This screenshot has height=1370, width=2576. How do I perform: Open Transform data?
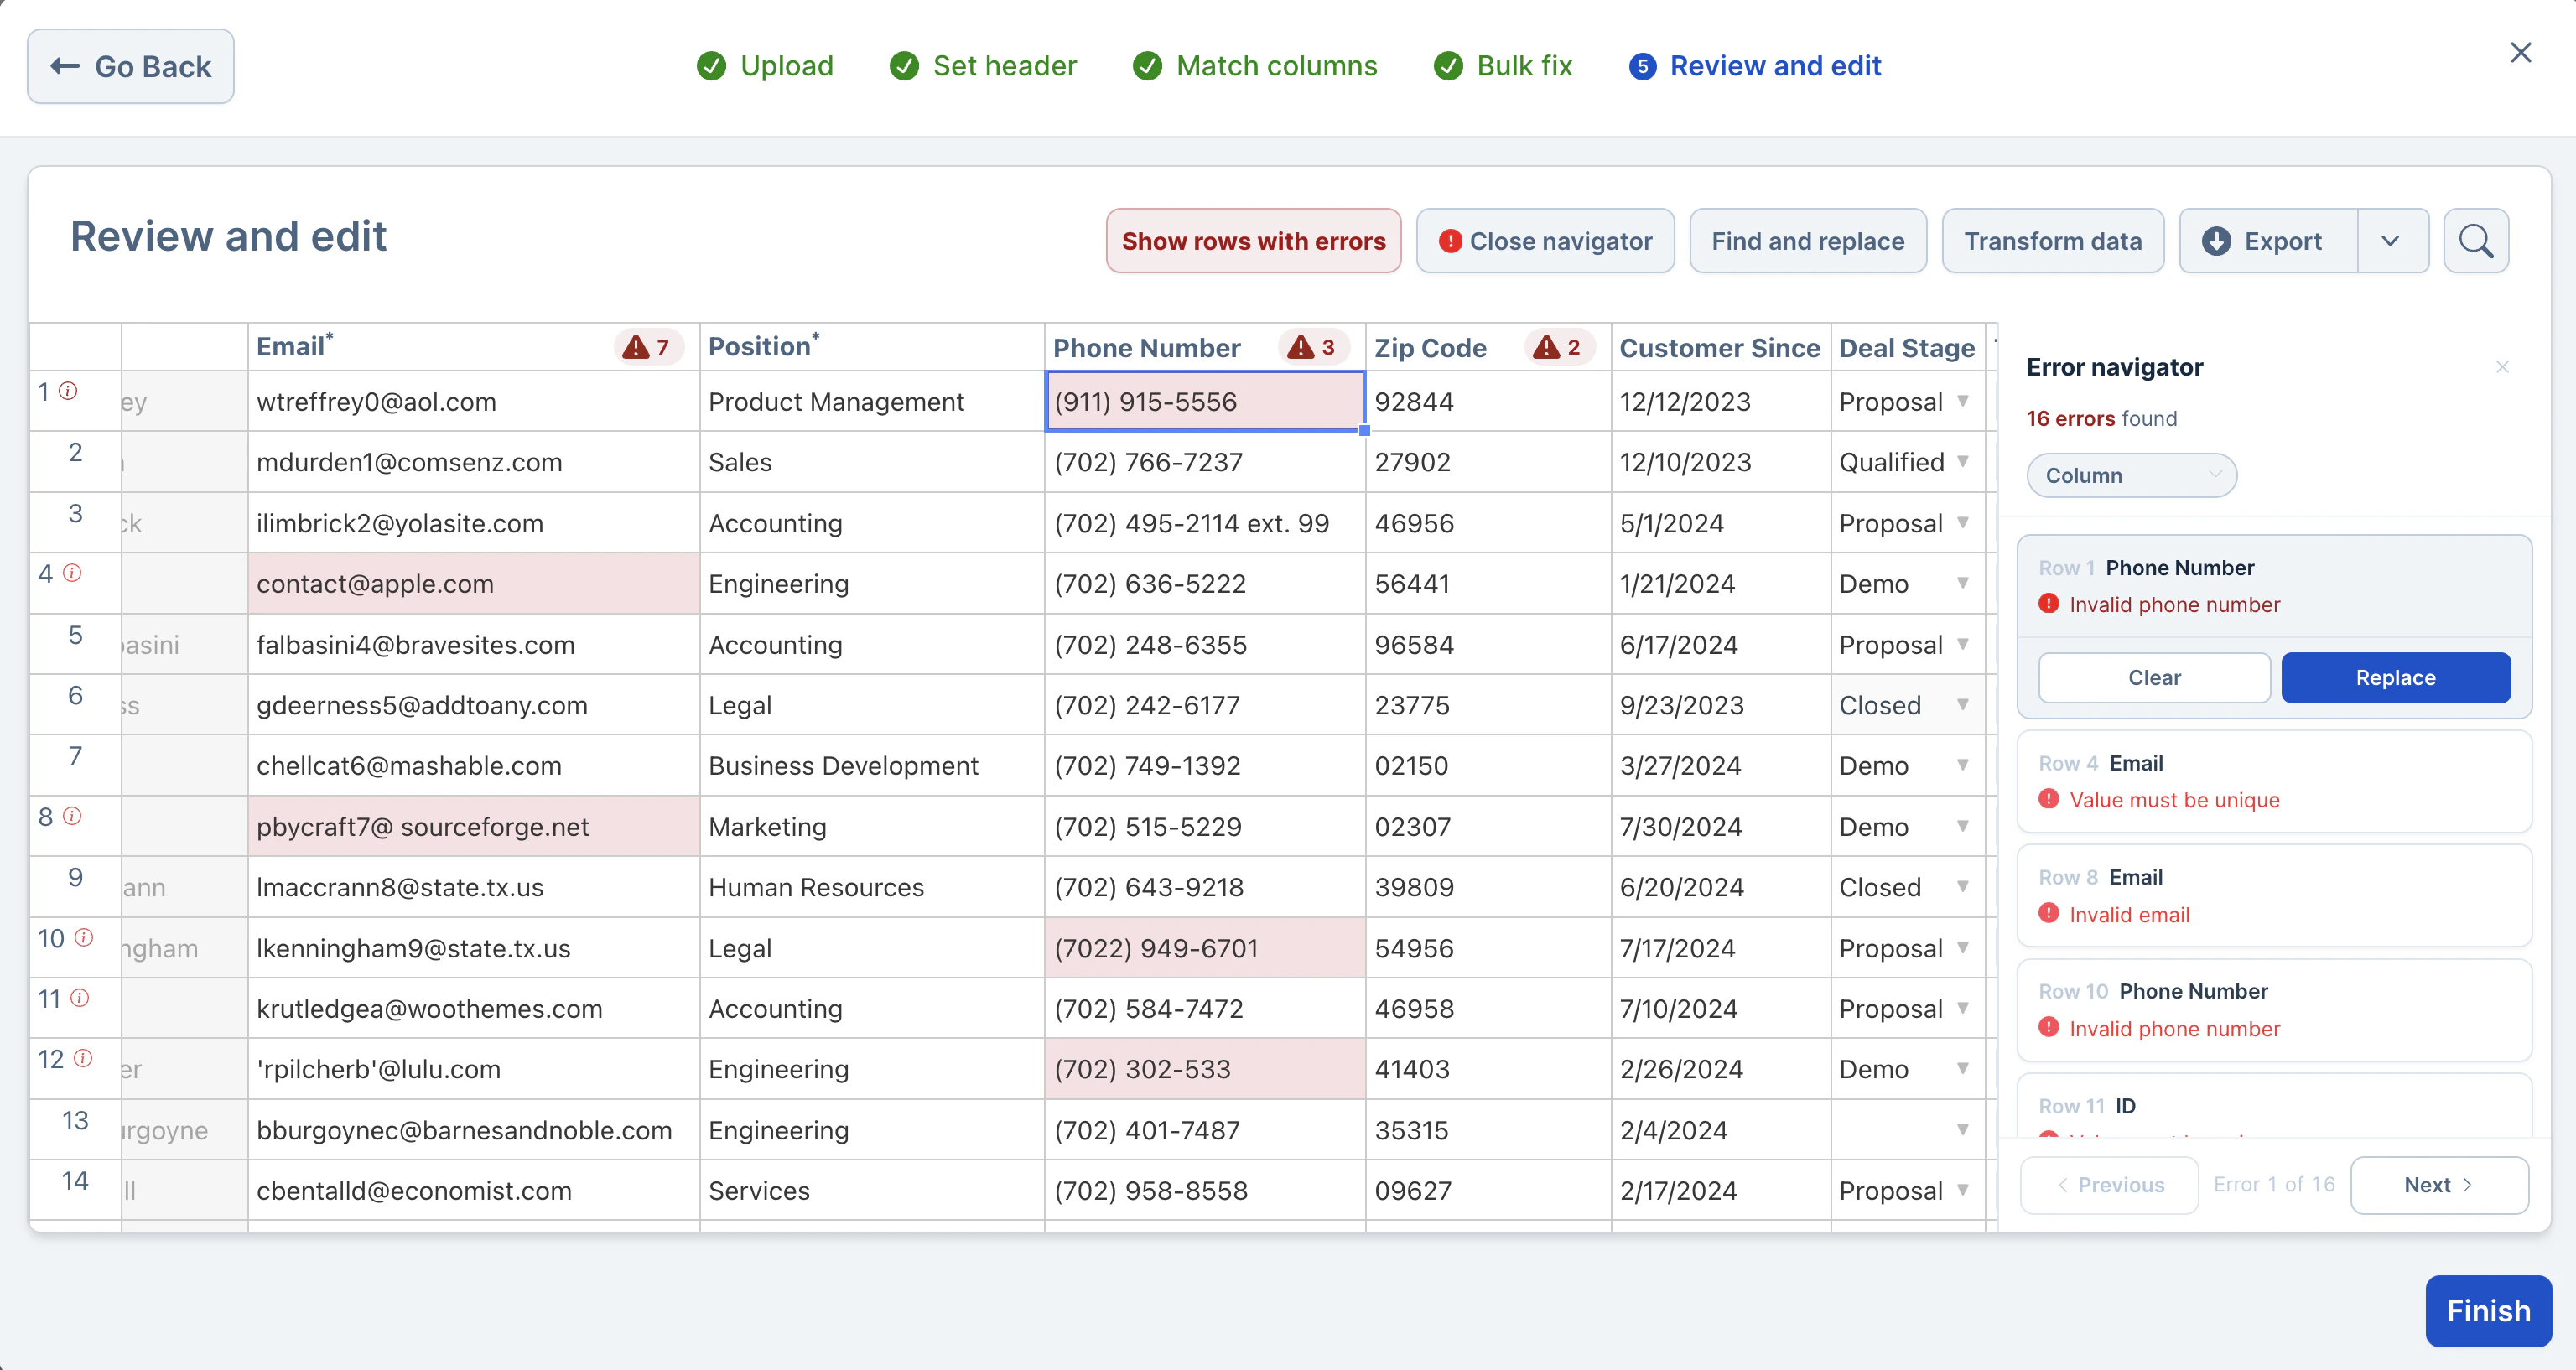[2053, 241]
